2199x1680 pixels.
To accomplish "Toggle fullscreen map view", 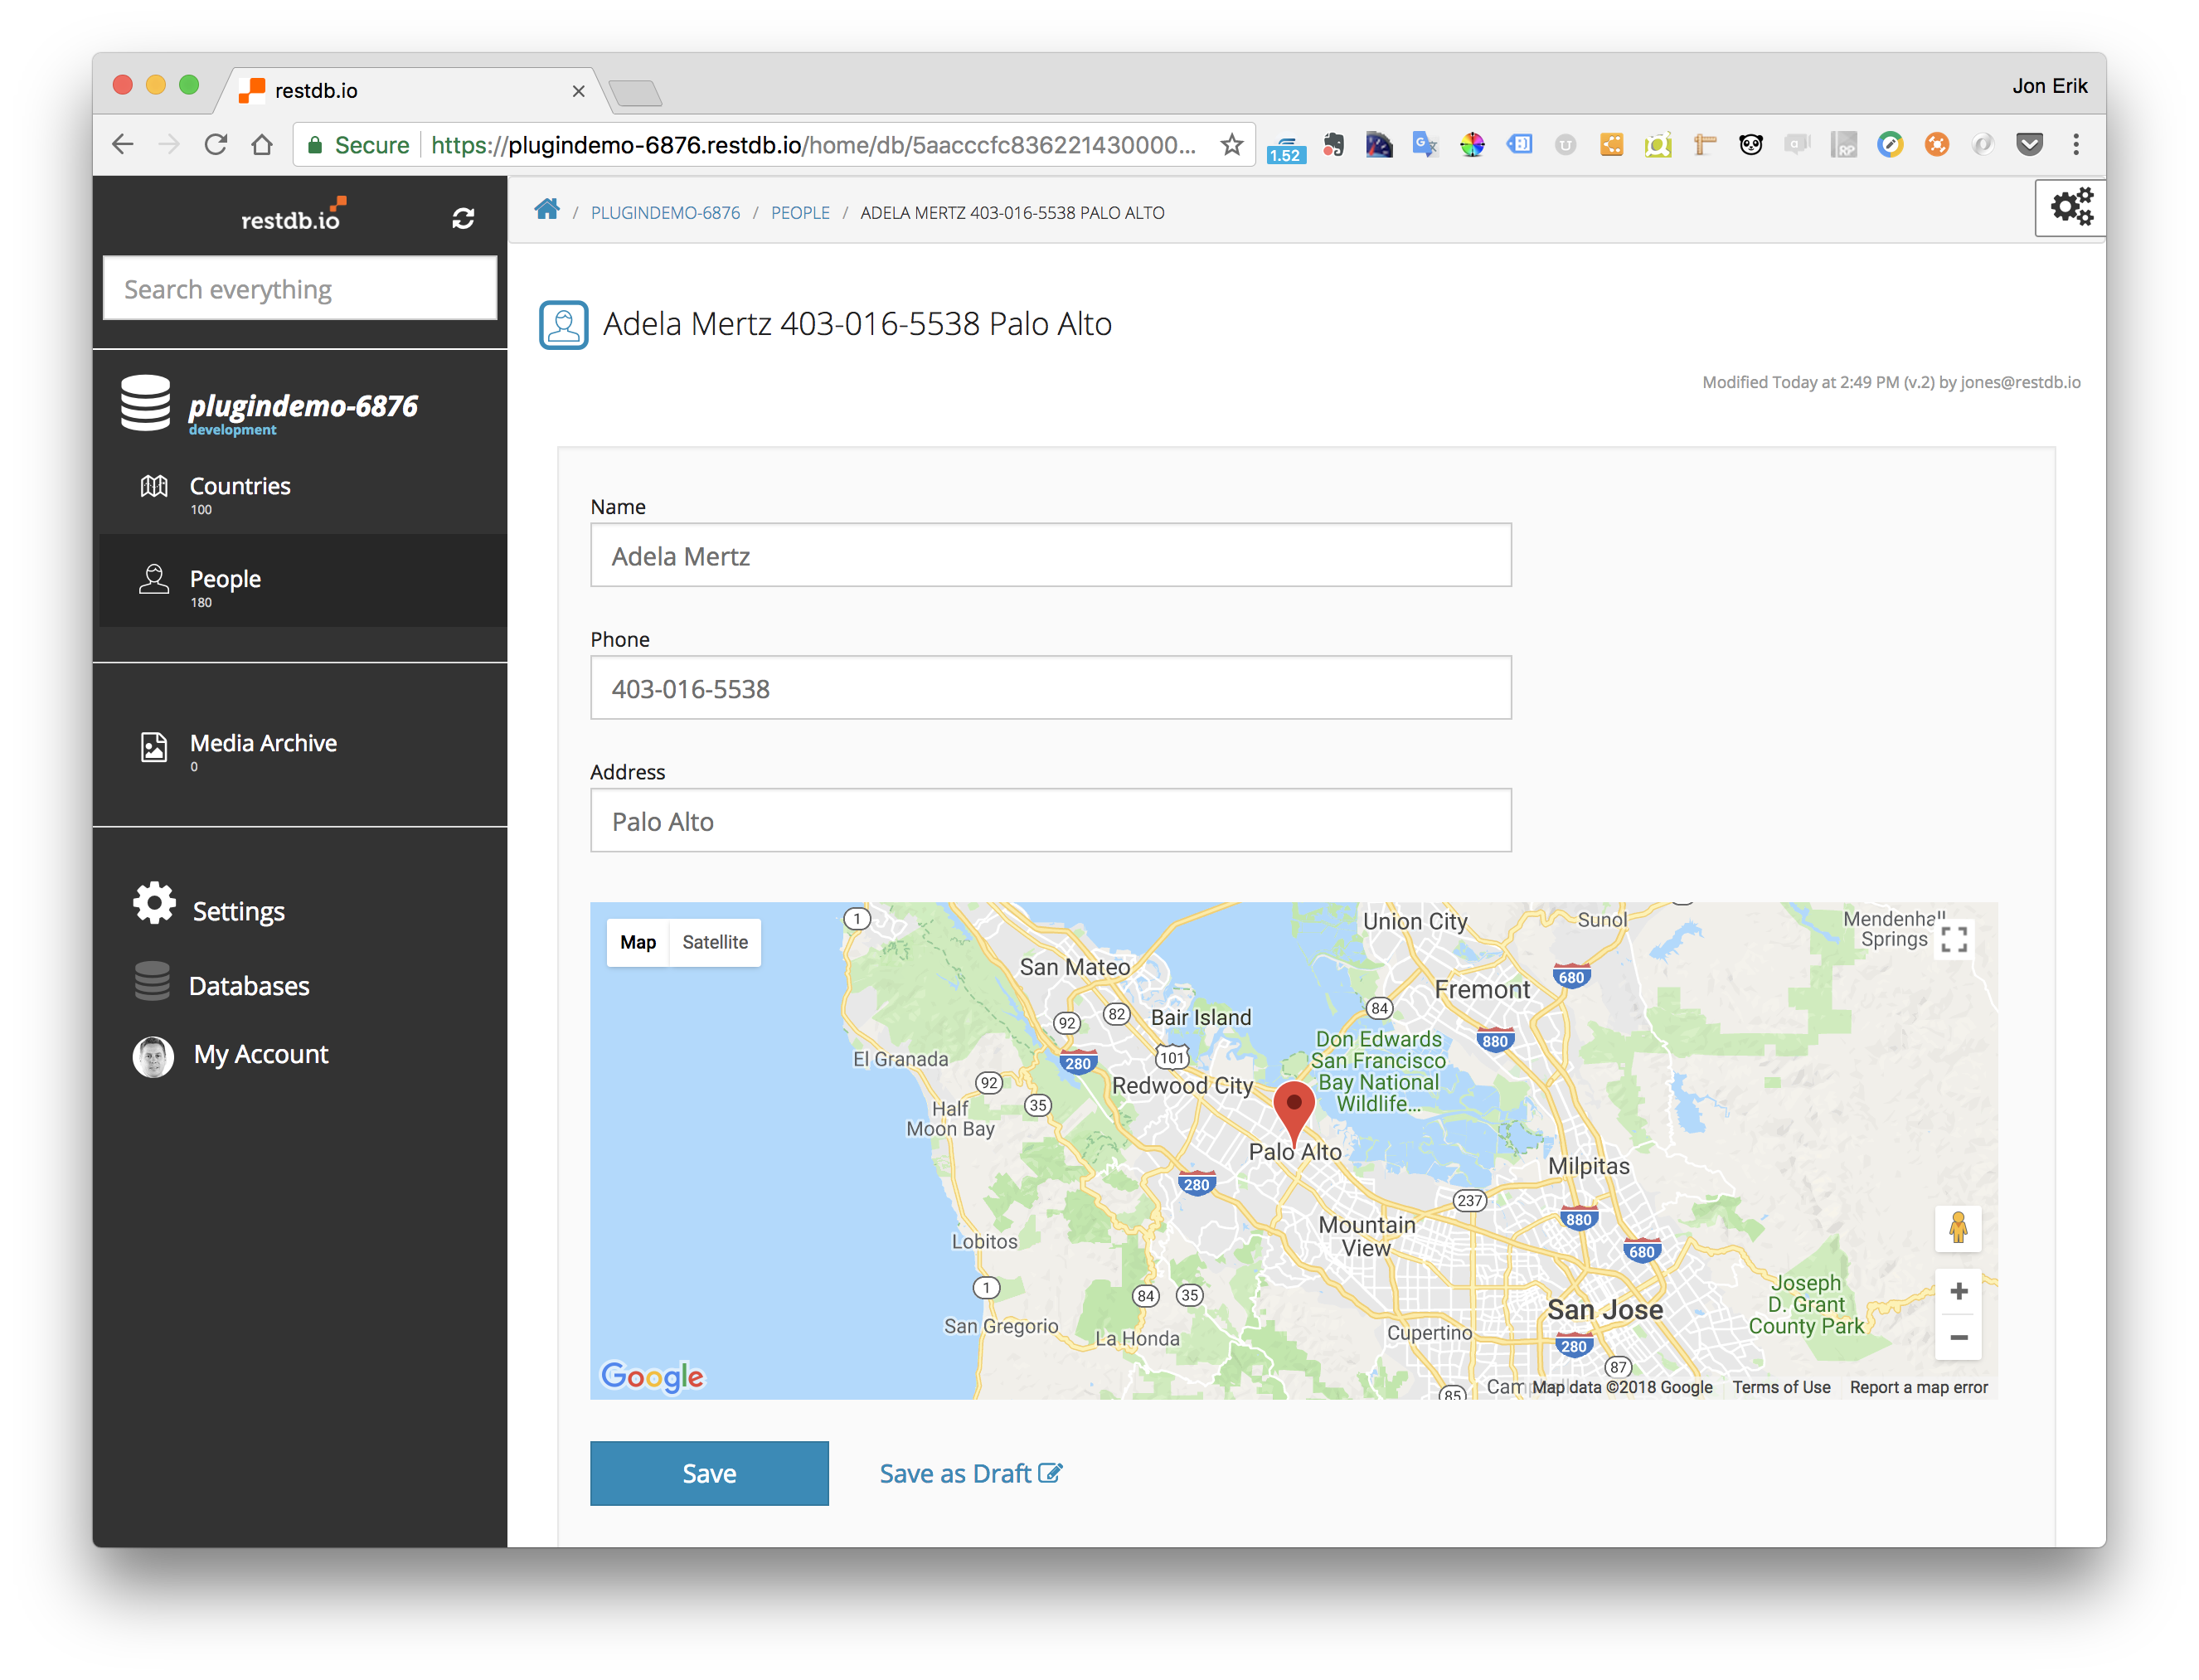I will [1955, 939].
